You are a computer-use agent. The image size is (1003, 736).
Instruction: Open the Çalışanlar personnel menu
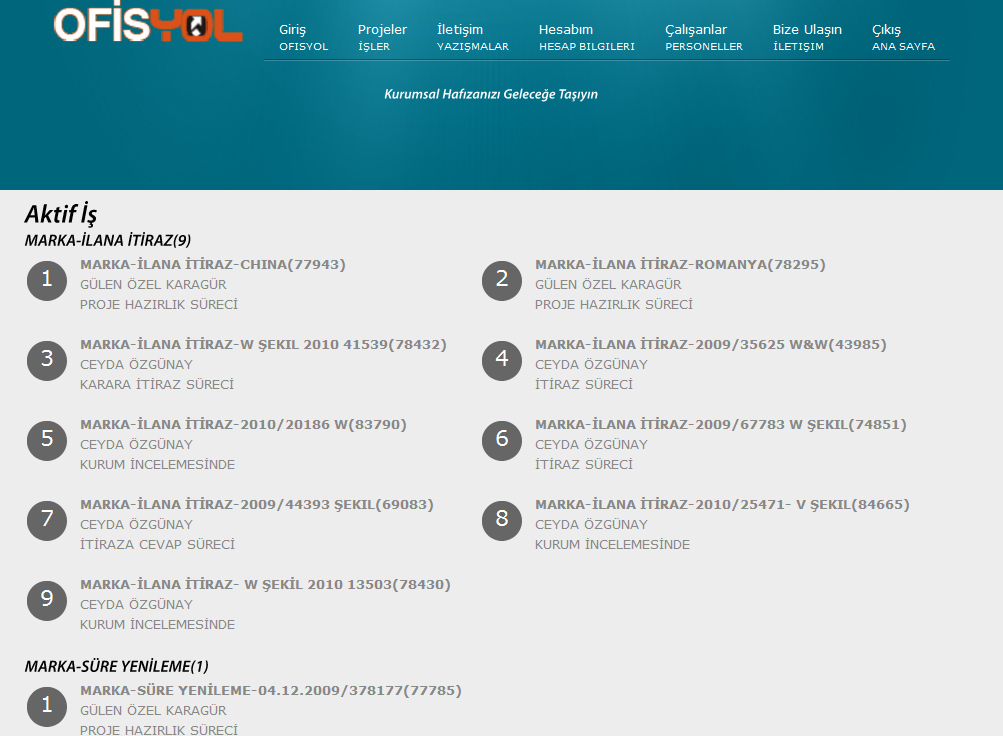click(703, 37)
